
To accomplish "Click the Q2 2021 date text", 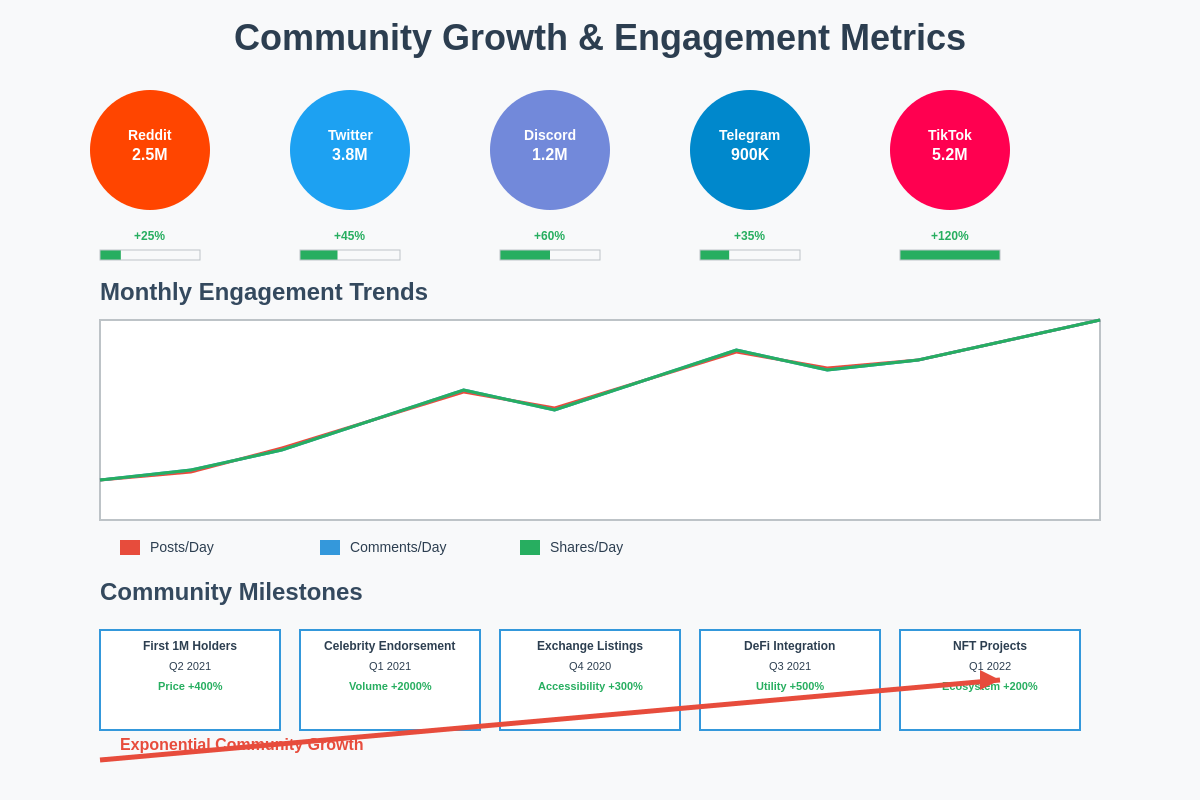I will click(190, 666).
